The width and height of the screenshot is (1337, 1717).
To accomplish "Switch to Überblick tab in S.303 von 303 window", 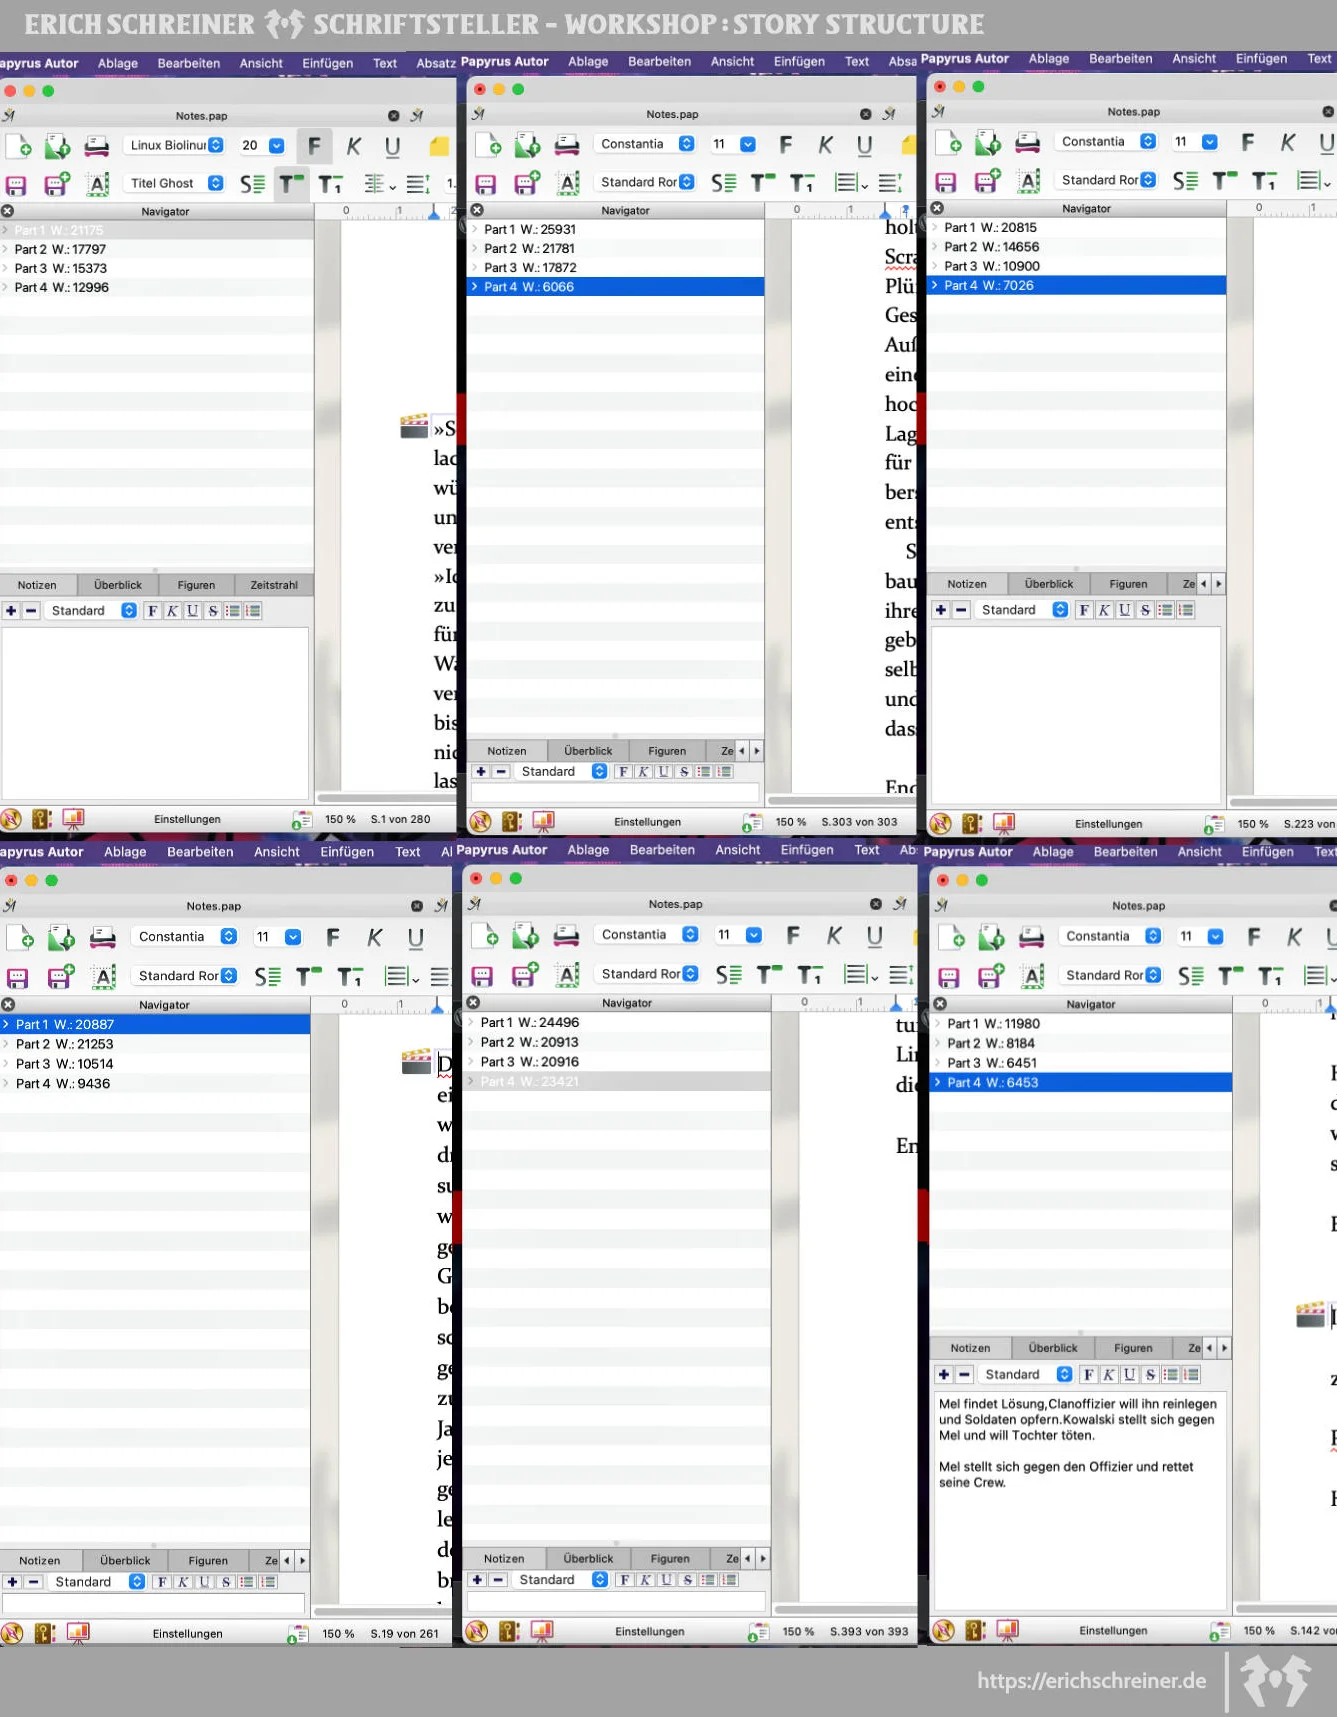I will [588, 751].
